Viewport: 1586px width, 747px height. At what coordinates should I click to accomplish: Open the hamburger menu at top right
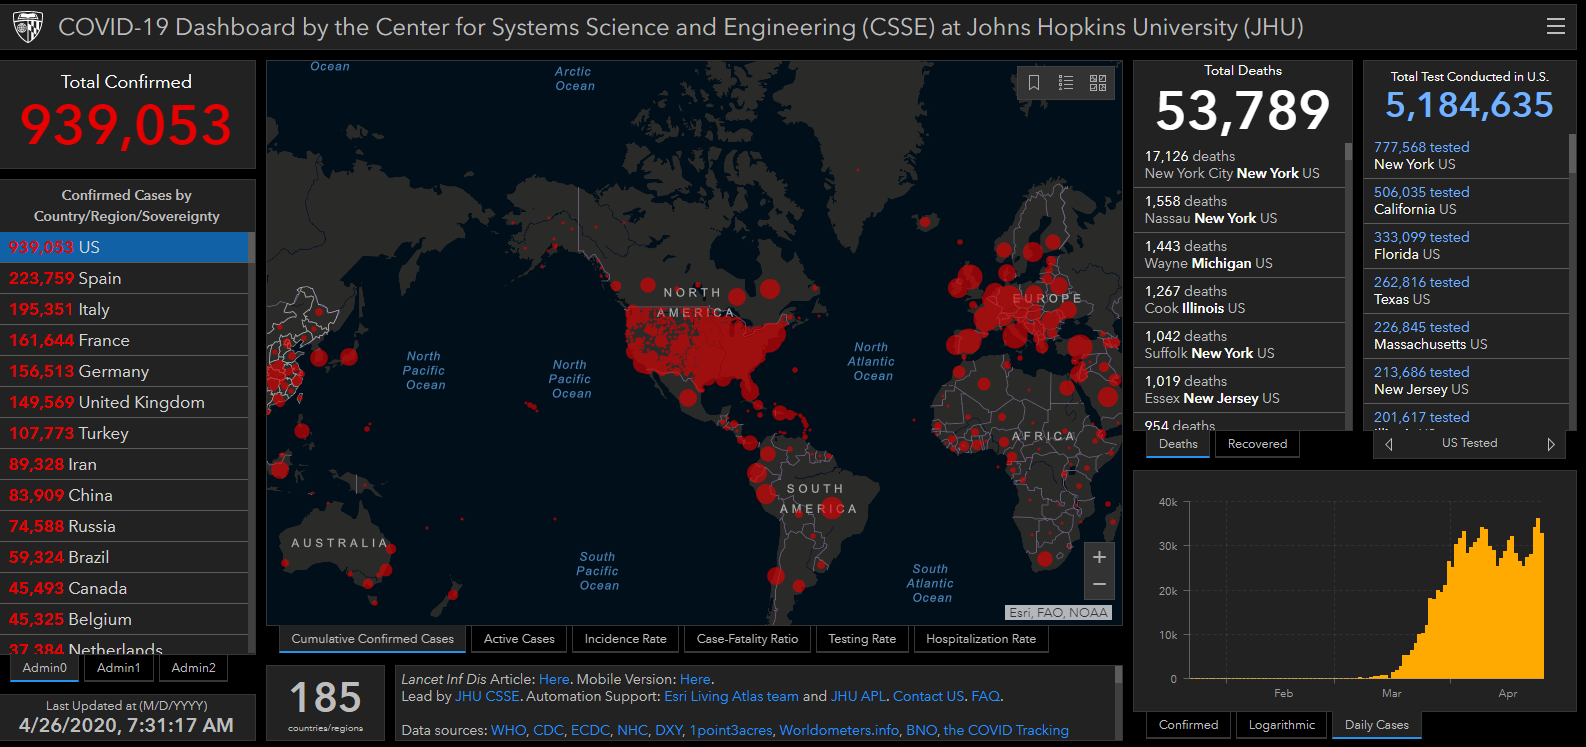click(1555, 27)
